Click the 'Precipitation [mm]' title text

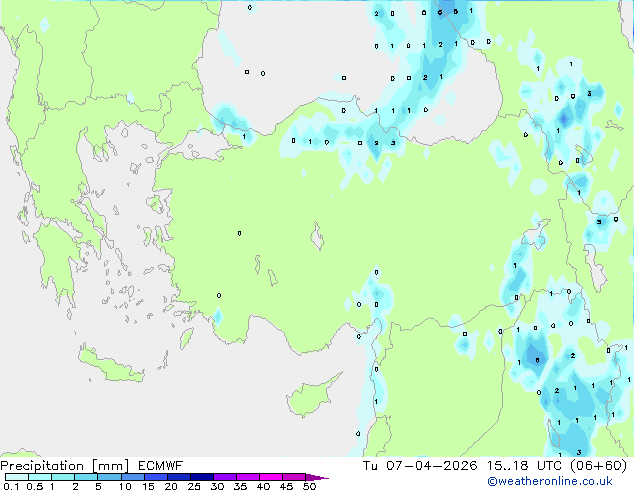click(65, 466)
